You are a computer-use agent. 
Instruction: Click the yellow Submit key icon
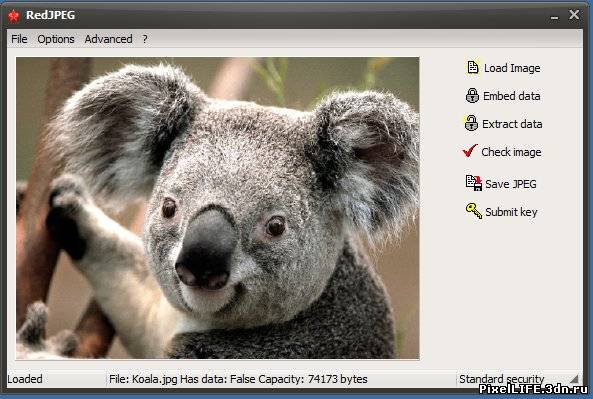coord(473,211)
